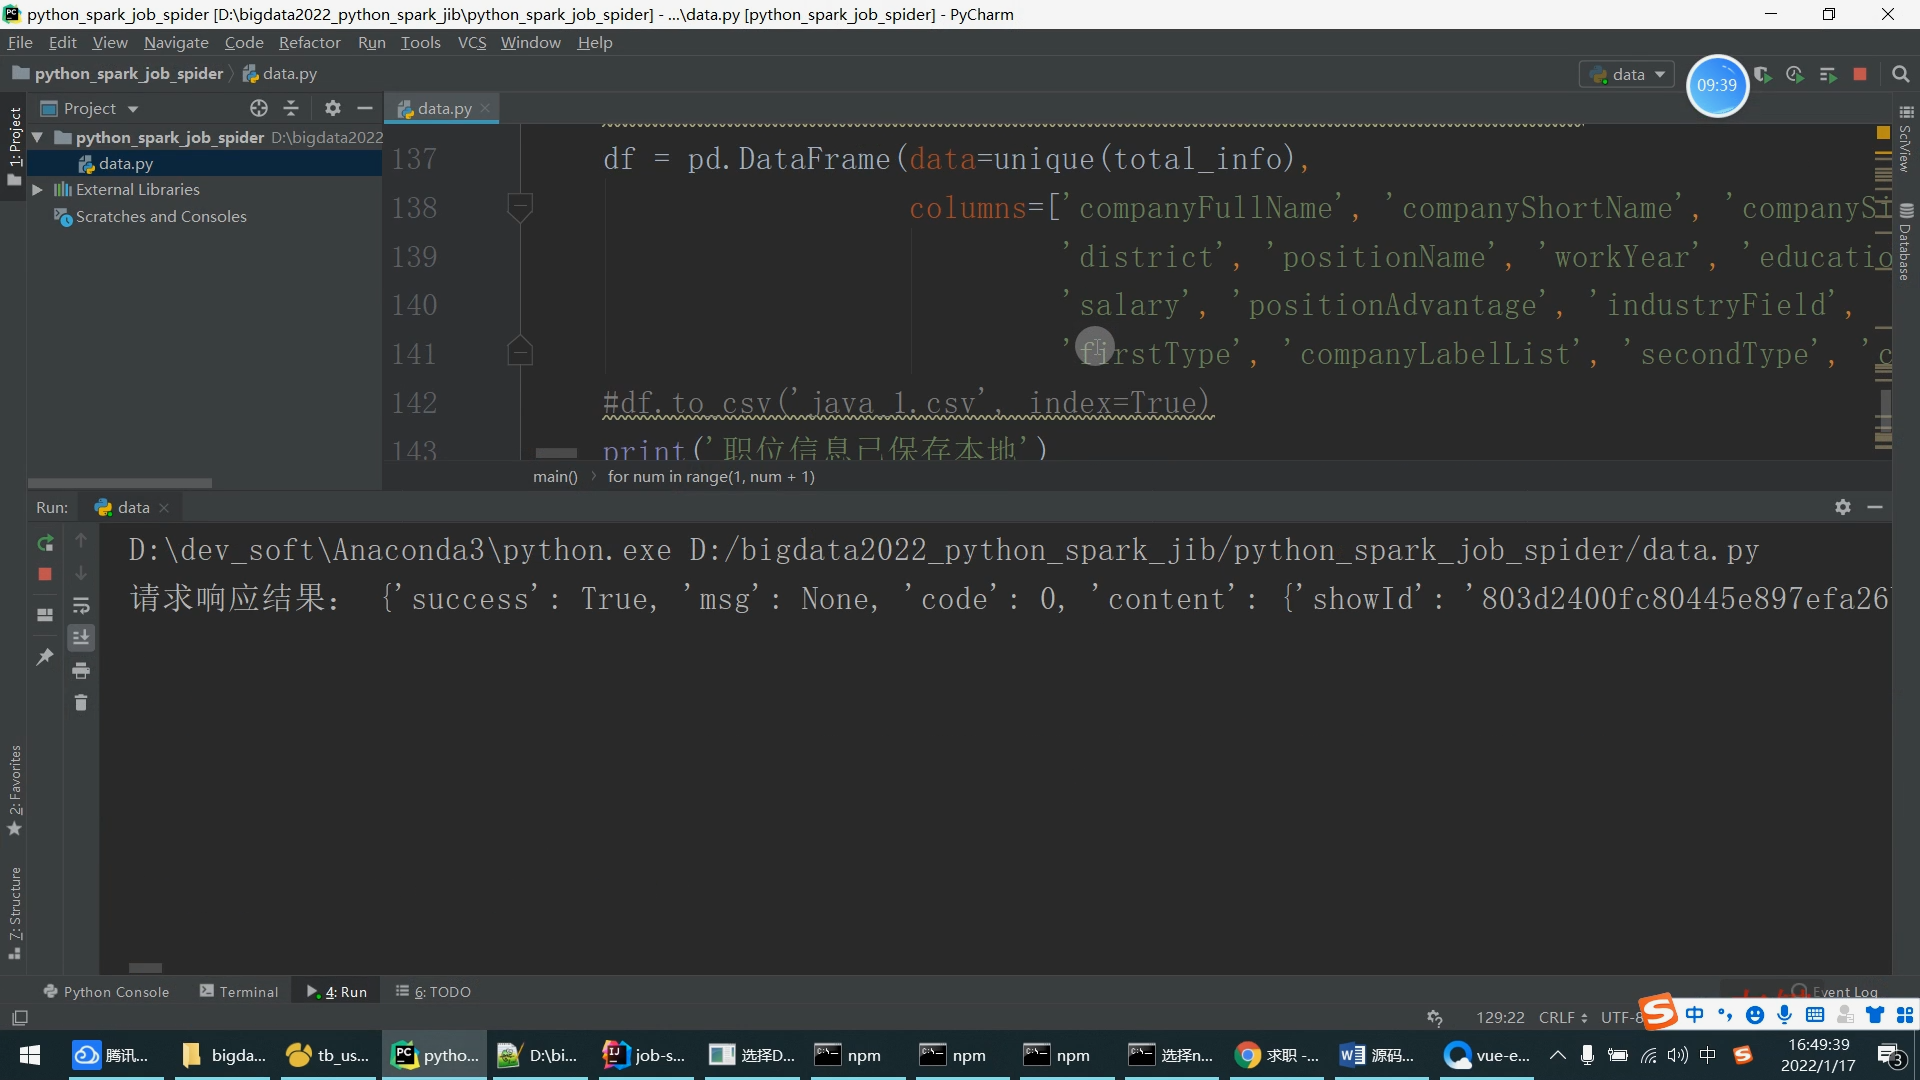The width and height of the screenshot is (1920, 1080).
Task: Open Python Console tool window
Action: (x=106, y=991)
